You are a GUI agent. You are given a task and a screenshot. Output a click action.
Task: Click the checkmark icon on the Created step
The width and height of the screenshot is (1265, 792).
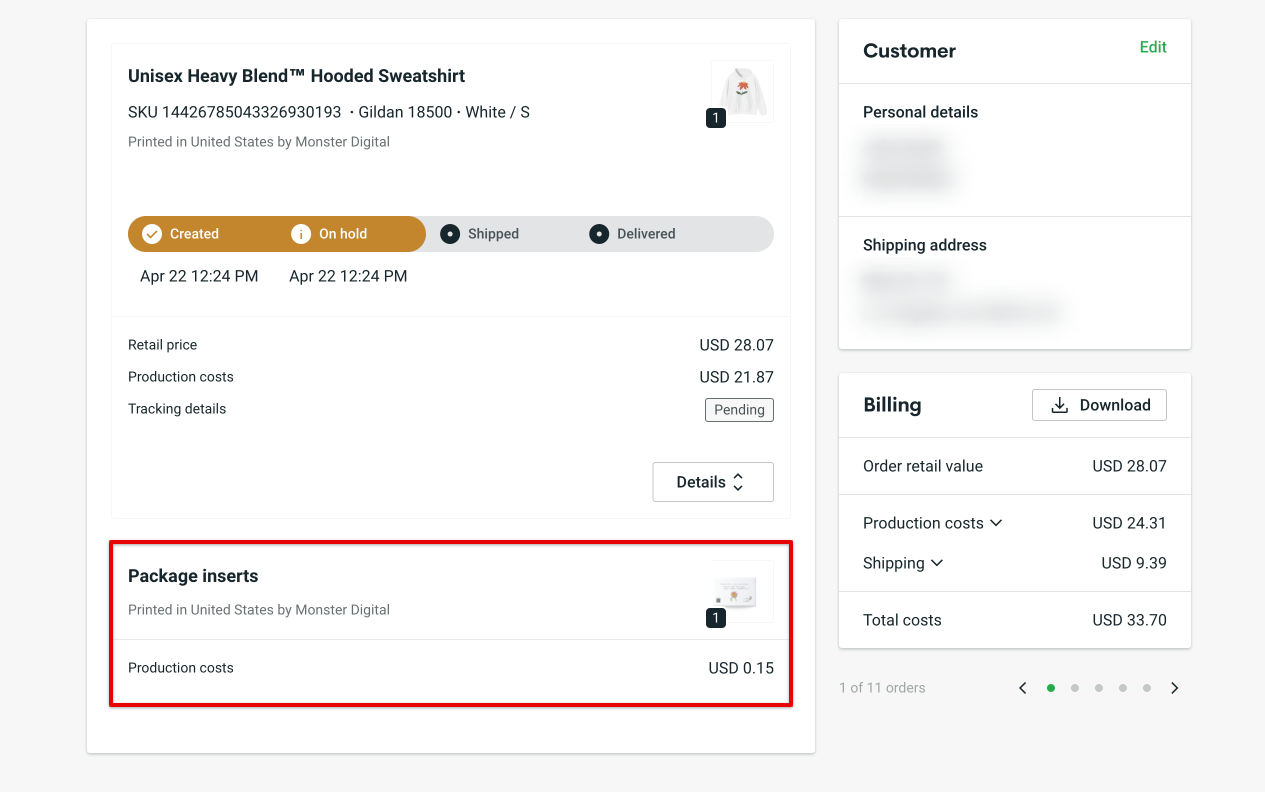coord(151,233)
